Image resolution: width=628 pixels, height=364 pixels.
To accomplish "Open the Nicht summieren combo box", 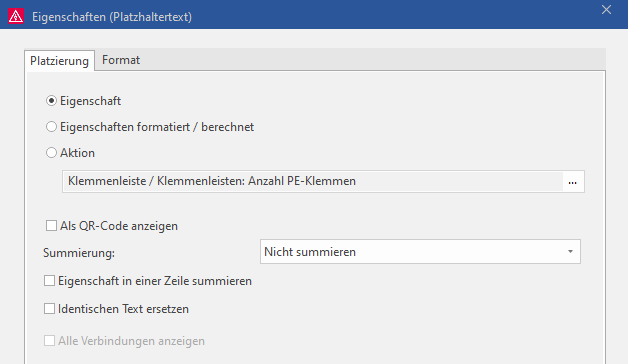I will (x=420, y=252).
